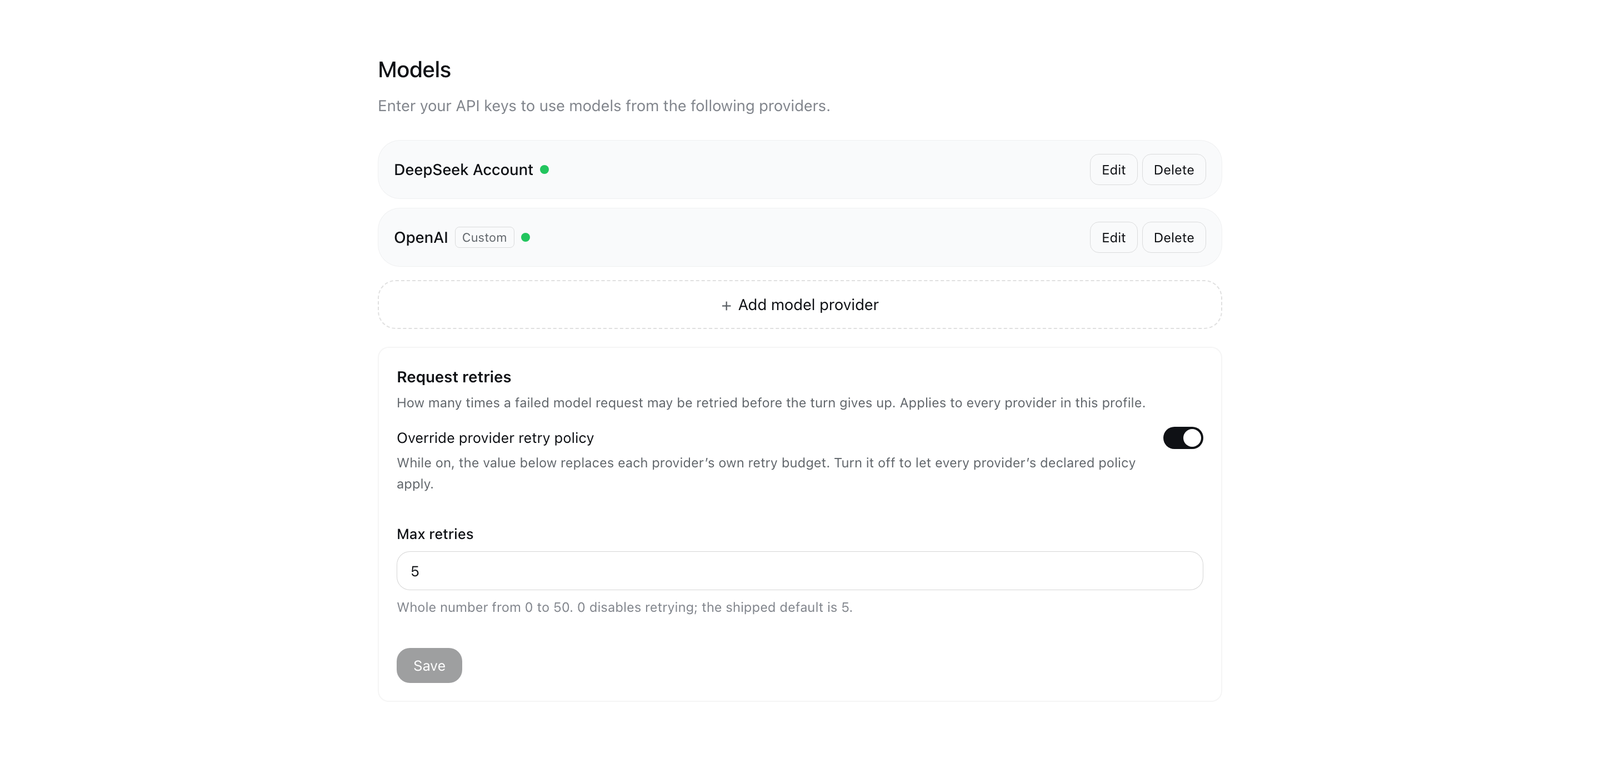Screen dimensions: 1600x778
Task: Click the Max retries label
Action: (435, 534)
